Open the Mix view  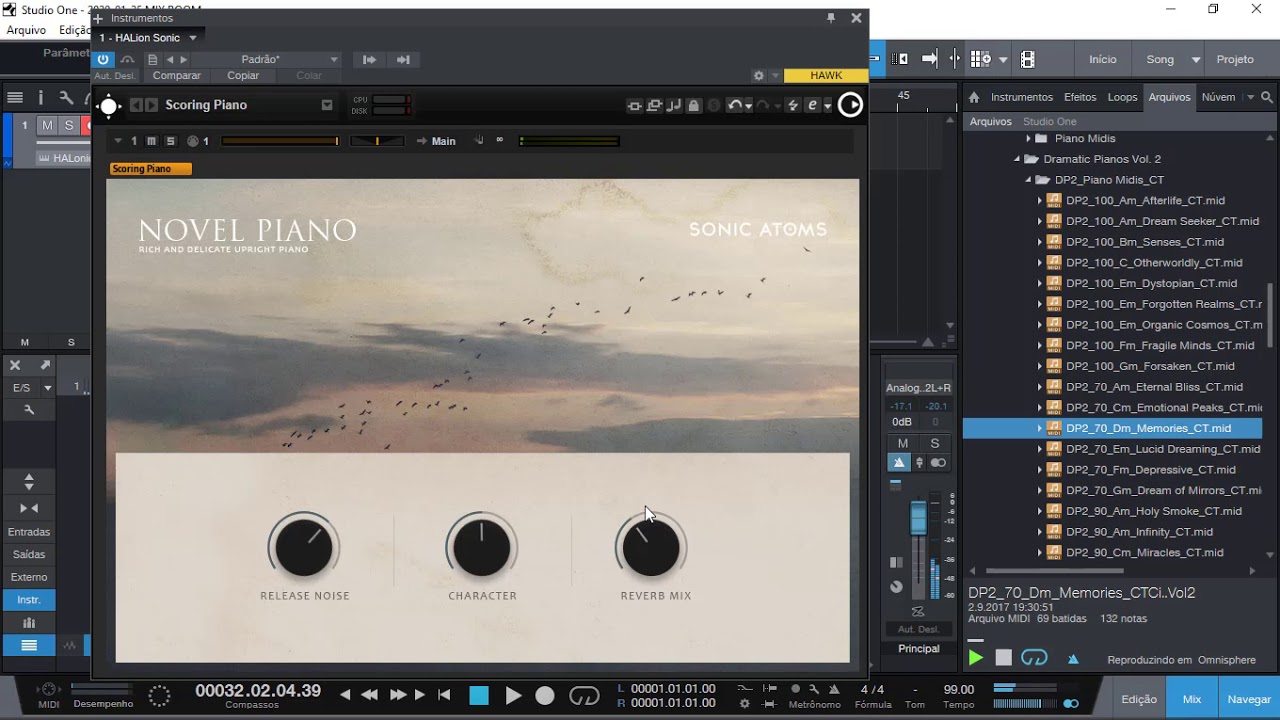pyautogui.click(x=1192, y=700)
